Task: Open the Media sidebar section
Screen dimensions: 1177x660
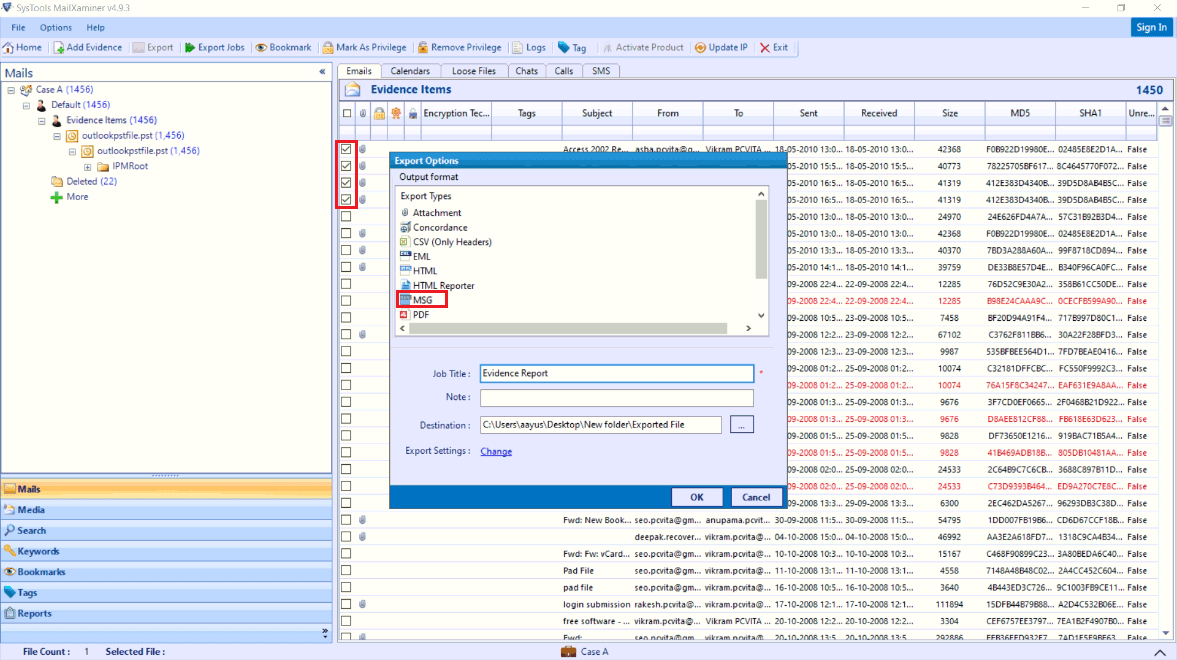Action: point(166,509)
